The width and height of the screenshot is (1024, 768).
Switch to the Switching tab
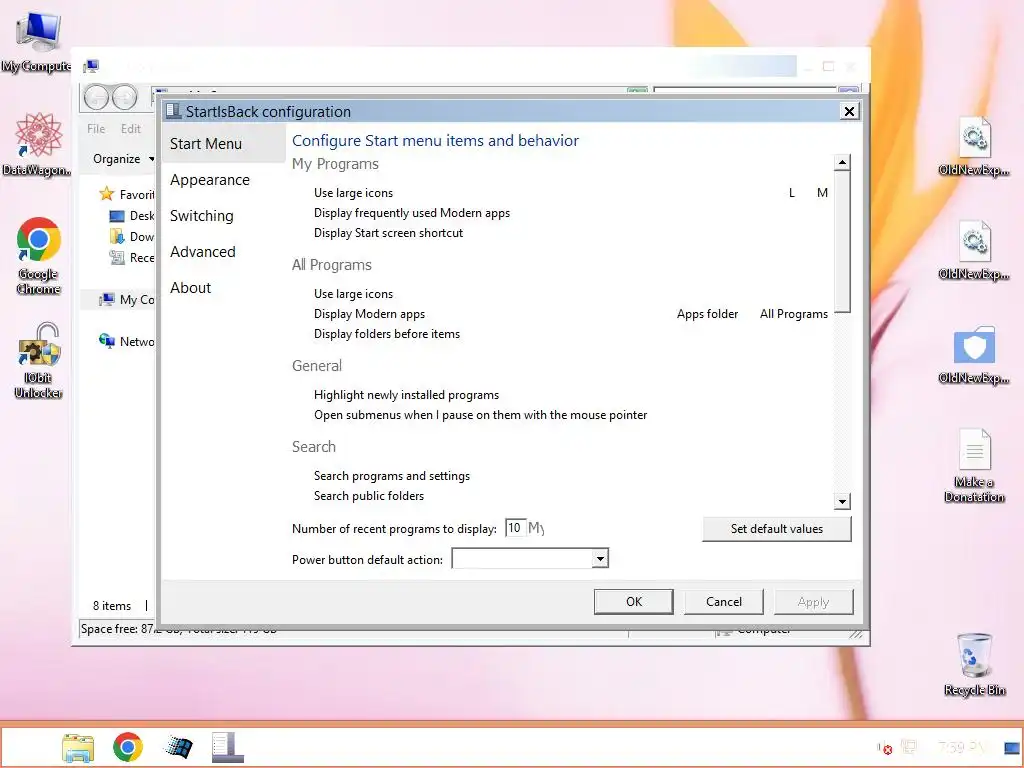[x=202, y=216]
